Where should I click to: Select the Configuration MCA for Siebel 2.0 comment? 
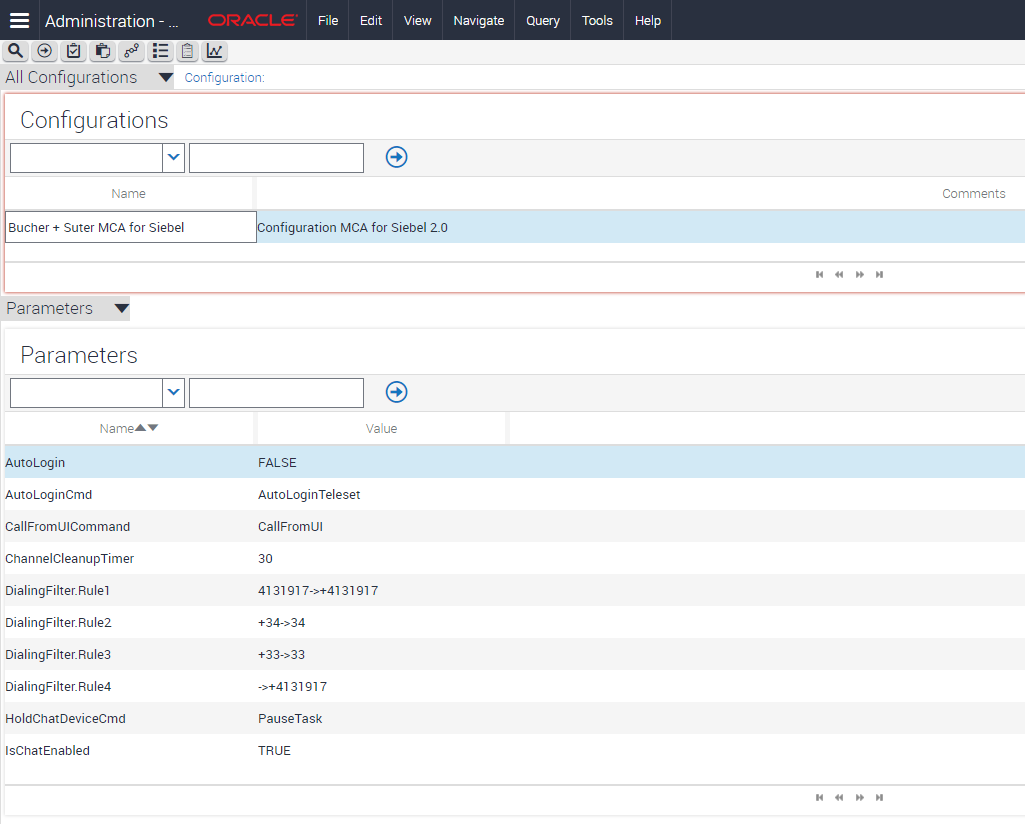point(352,227)
